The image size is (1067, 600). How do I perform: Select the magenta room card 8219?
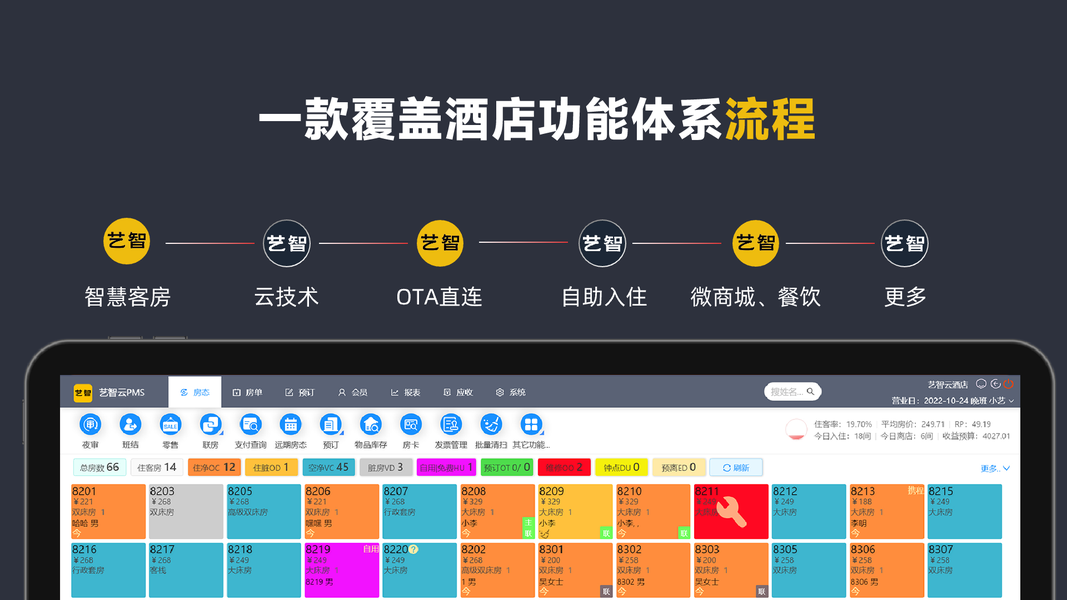[x=342, y=570]
